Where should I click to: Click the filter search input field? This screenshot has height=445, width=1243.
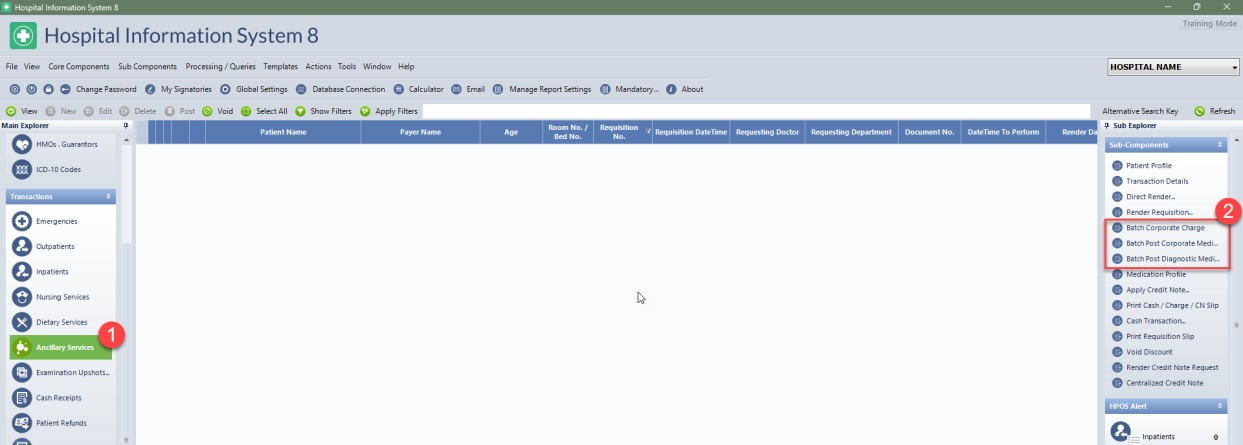point(755,111)
